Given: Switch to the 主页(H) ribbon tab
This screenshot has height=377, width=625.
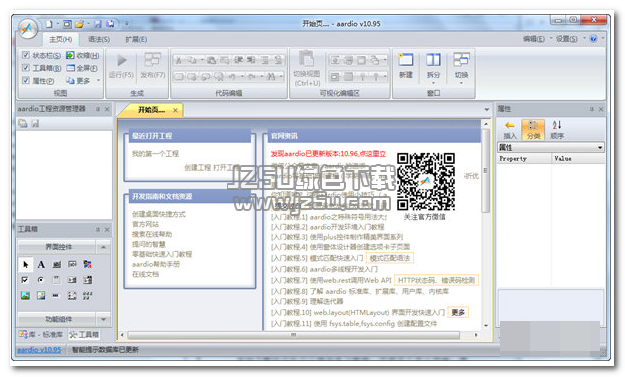Looking at the screenshot, I should tap(61, 39).
